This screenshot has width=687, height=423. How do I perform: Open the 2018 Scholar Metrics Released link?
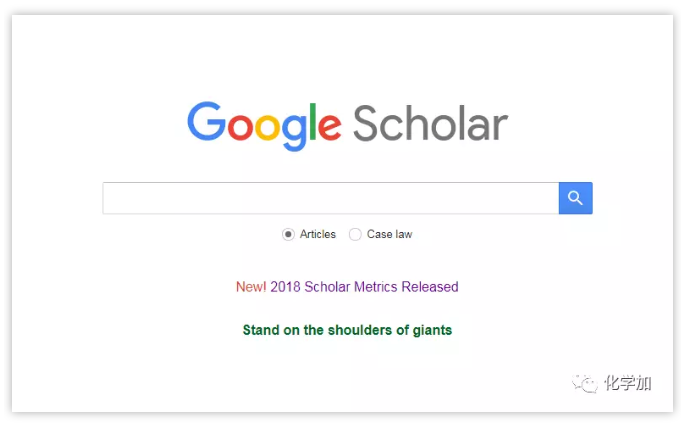point(364,287)
